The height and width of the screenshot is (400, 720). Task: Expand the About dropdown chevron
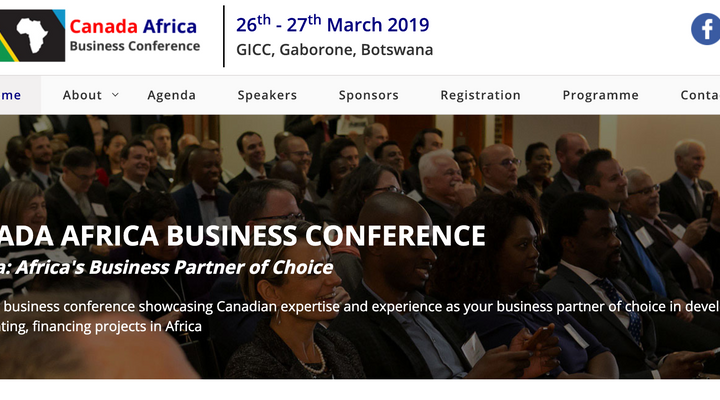[x=115, y=94]
